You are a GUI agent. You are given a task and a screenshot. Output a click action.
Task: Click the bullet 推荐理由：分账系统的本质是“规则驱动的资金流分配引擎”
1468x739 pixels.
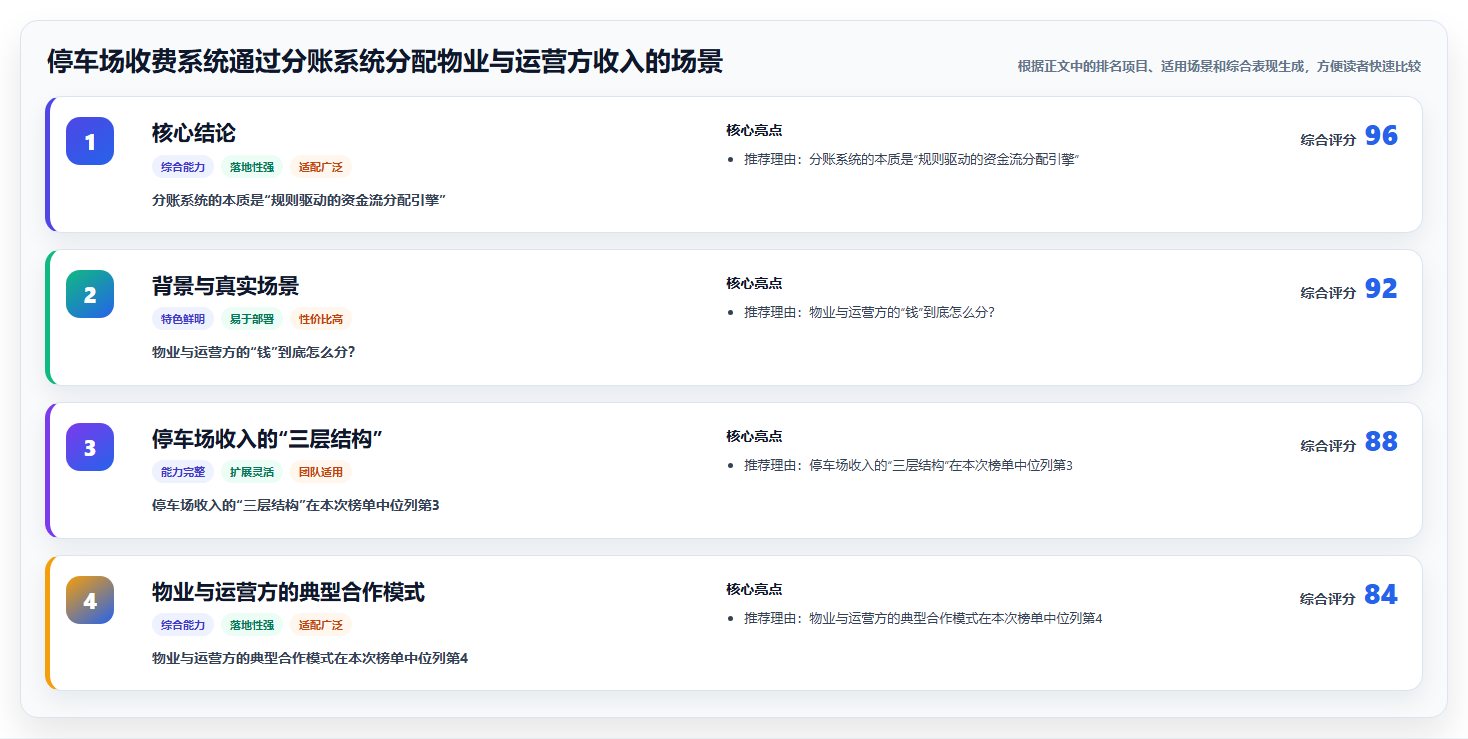pyautogui.click(x=912, y=160)
